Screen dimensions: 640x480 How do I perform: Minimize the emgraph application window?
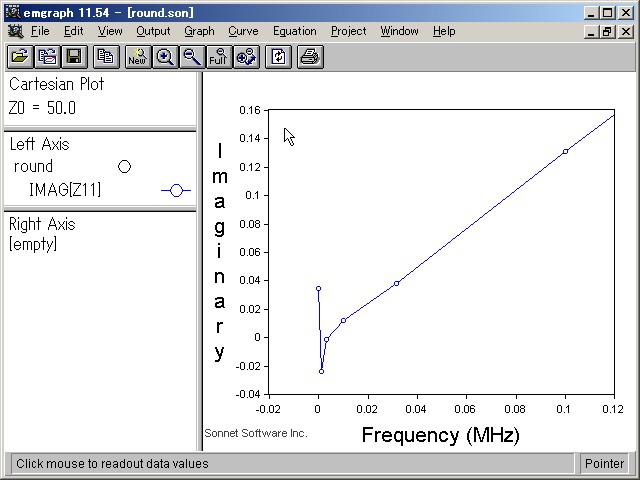coord(591,13)
